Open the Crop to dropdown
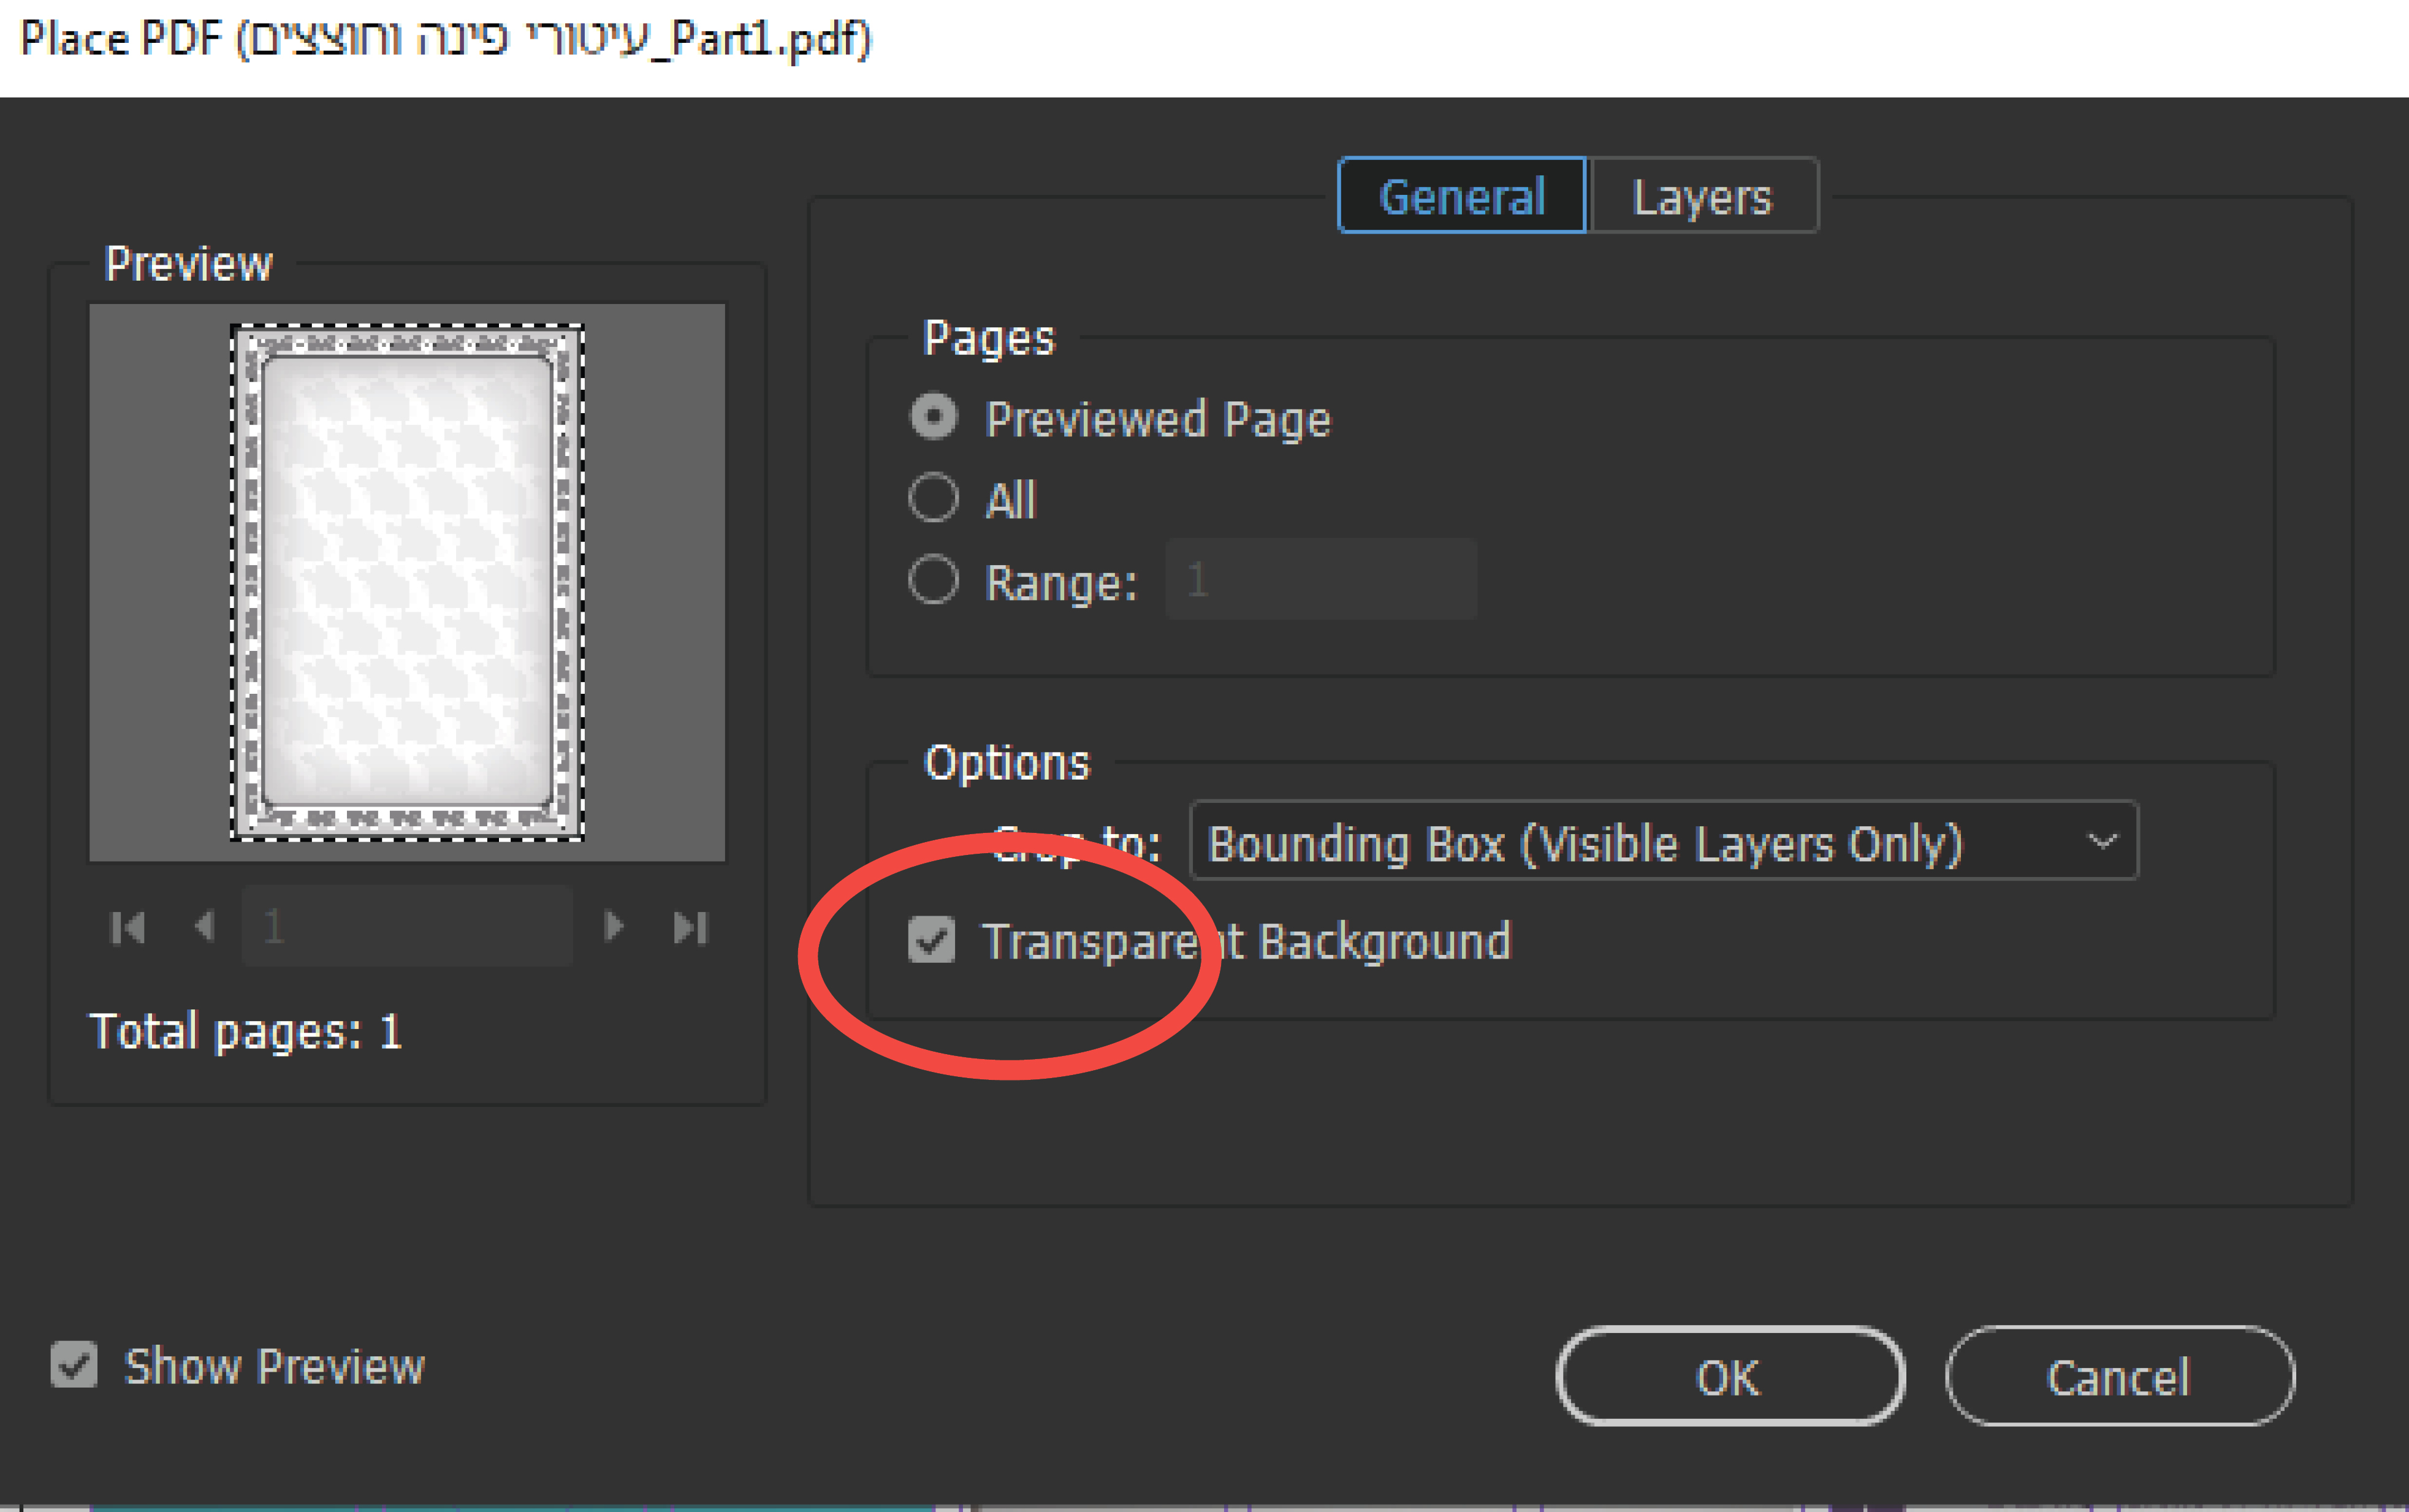 point(1640,842)
